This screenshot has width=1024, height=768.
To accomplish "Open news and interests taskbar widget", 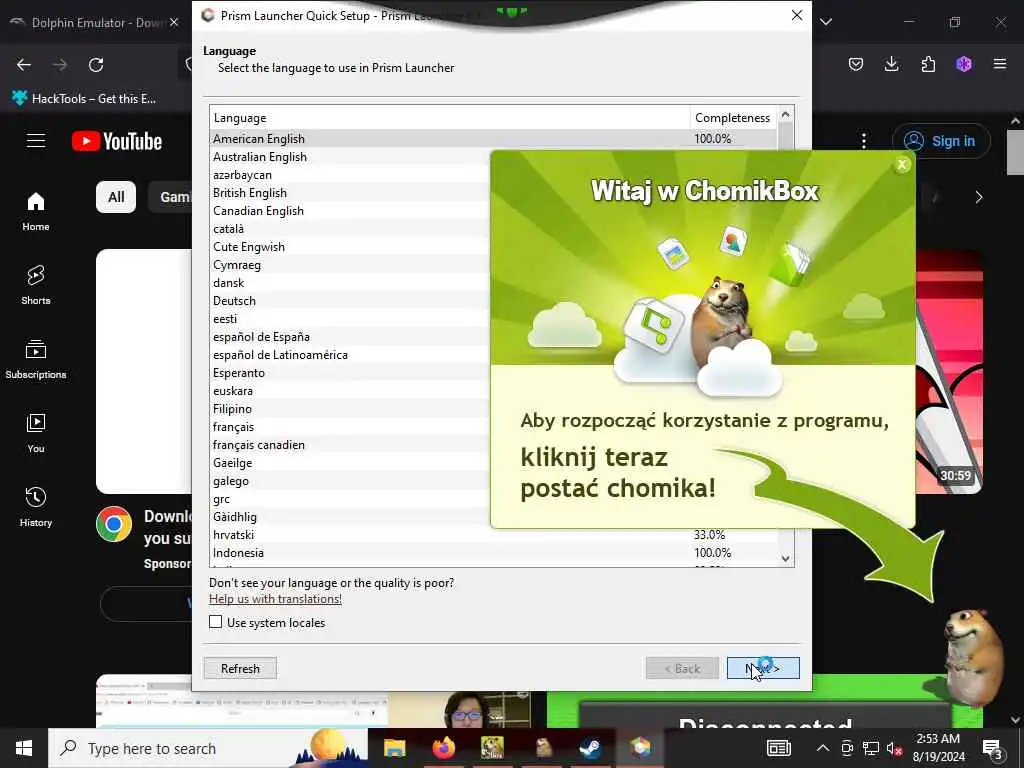I will [778, 748].
